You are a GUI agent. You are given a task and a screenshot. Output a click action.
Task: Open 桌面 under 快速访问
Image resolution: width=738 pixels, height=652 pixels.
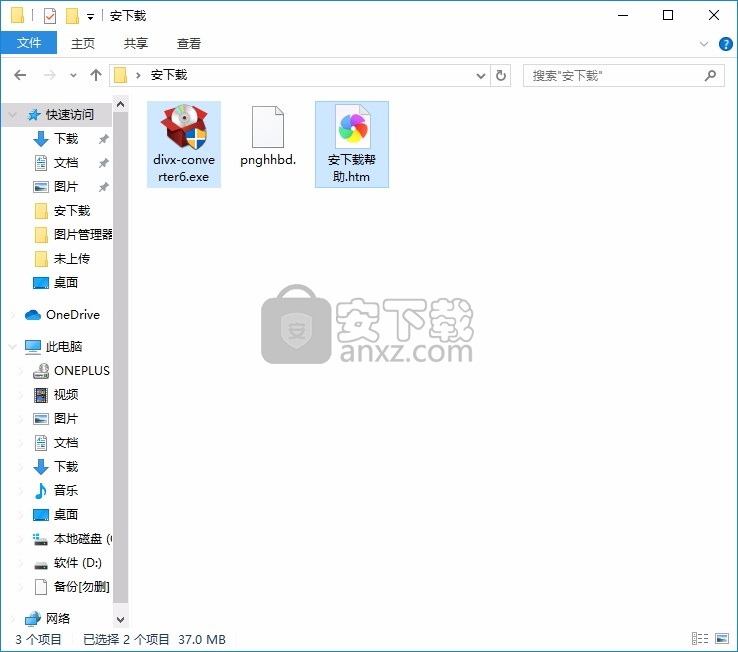point(65,282)
